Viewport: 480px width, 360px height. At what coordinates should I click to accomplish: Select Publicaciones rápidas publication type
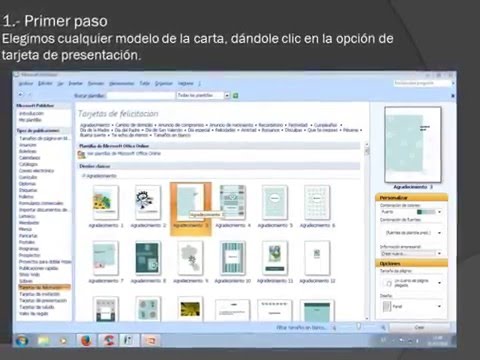point(39,268)
